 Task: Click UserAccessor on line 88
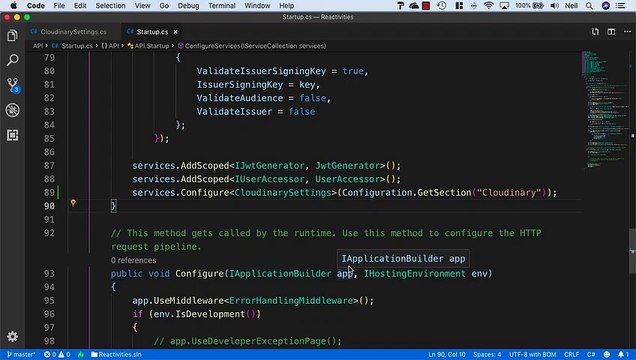pos(348,179)
